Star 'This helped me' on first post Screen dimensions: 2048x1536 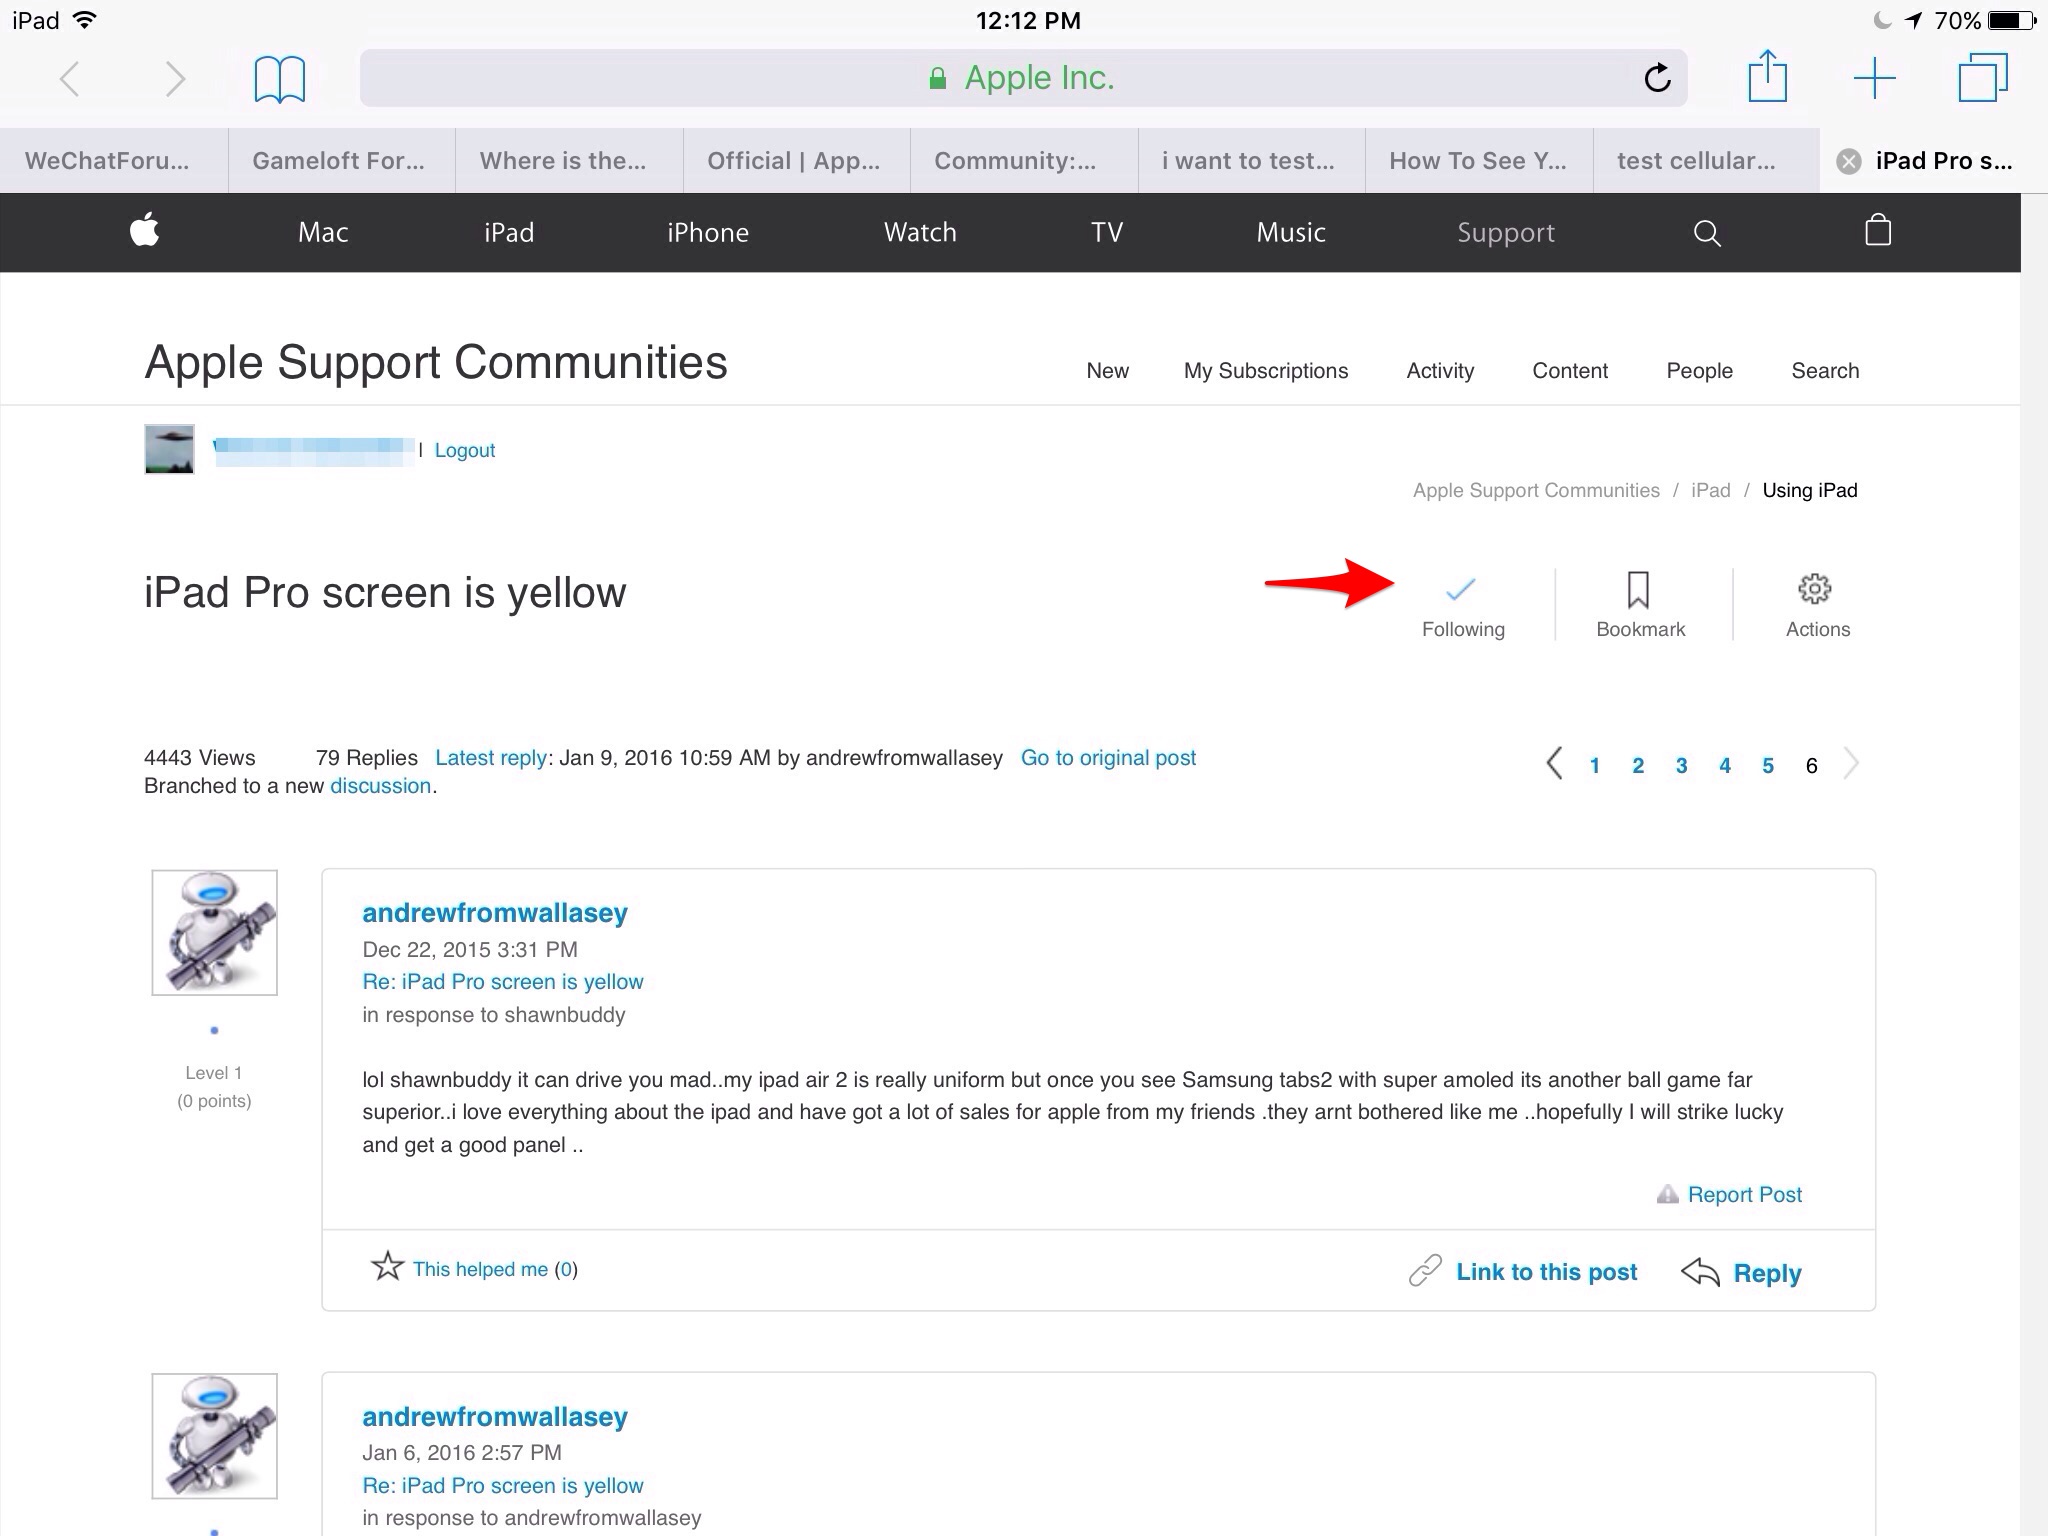tap(387, 1267)
